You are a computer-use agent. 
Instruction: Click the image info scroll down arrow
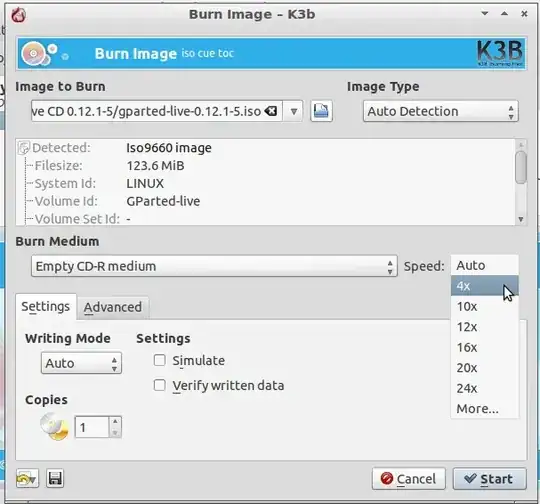coord(521,219)
